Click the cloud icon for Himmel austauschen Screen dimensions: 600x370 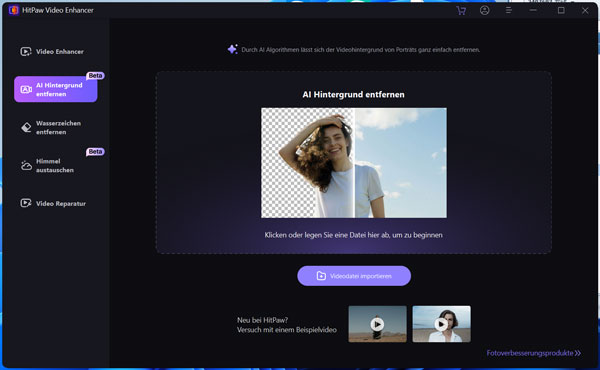point(26,165)
